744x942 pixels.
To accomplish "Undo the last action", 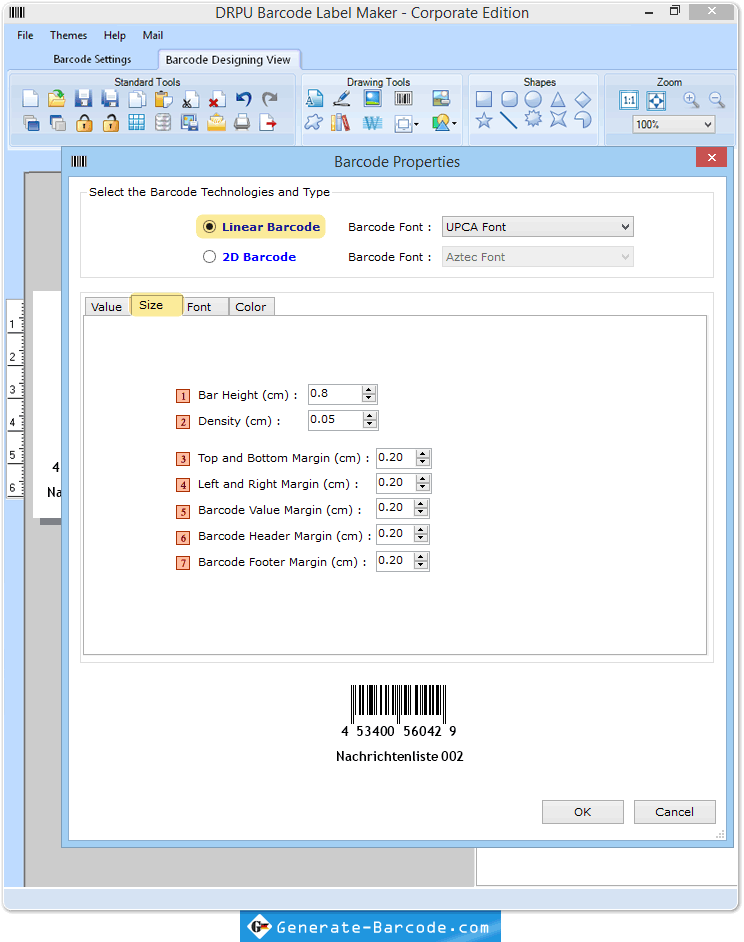I will click(x=243, y=99).
